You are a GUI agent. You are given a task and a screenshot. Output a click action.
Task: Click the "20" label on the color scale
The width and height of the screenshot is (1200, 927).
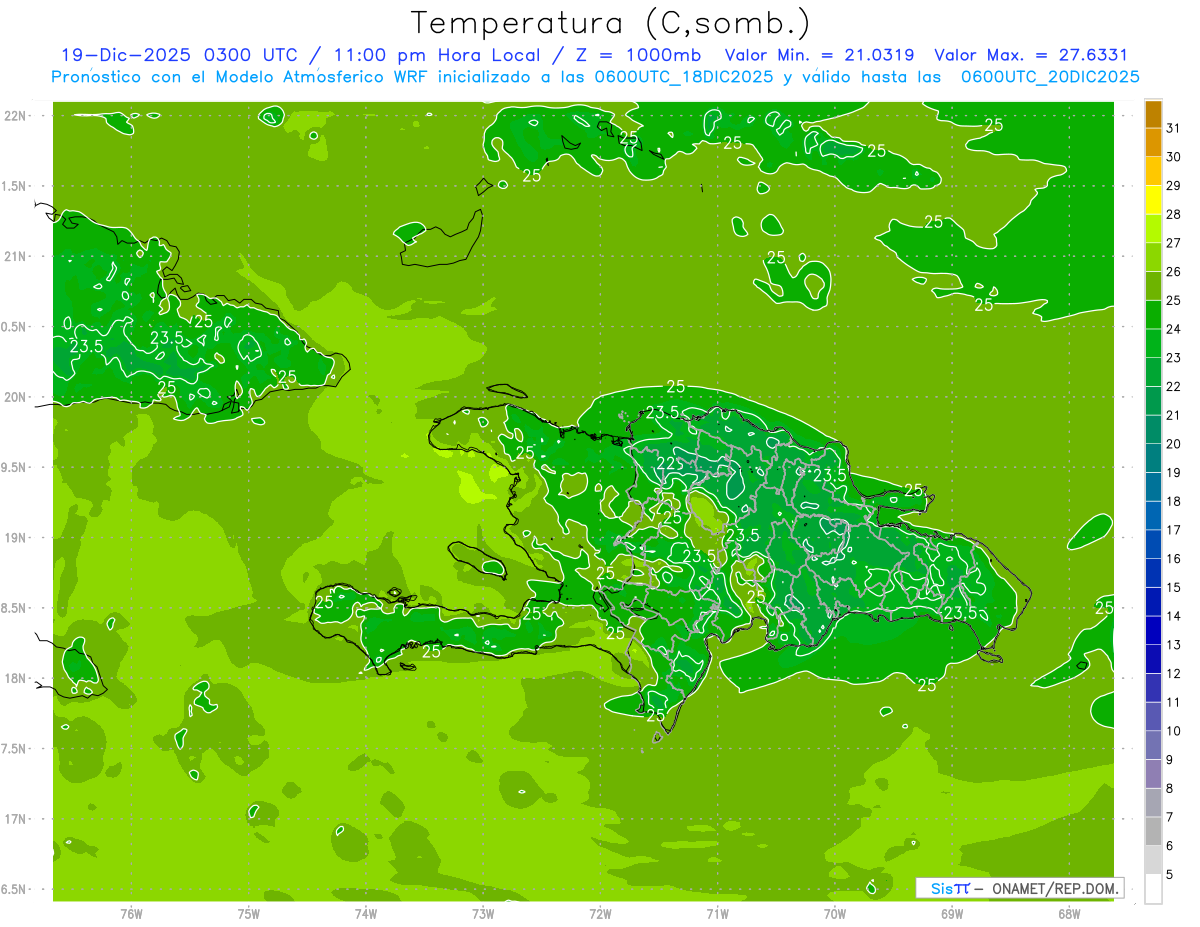click(1174, 444)
